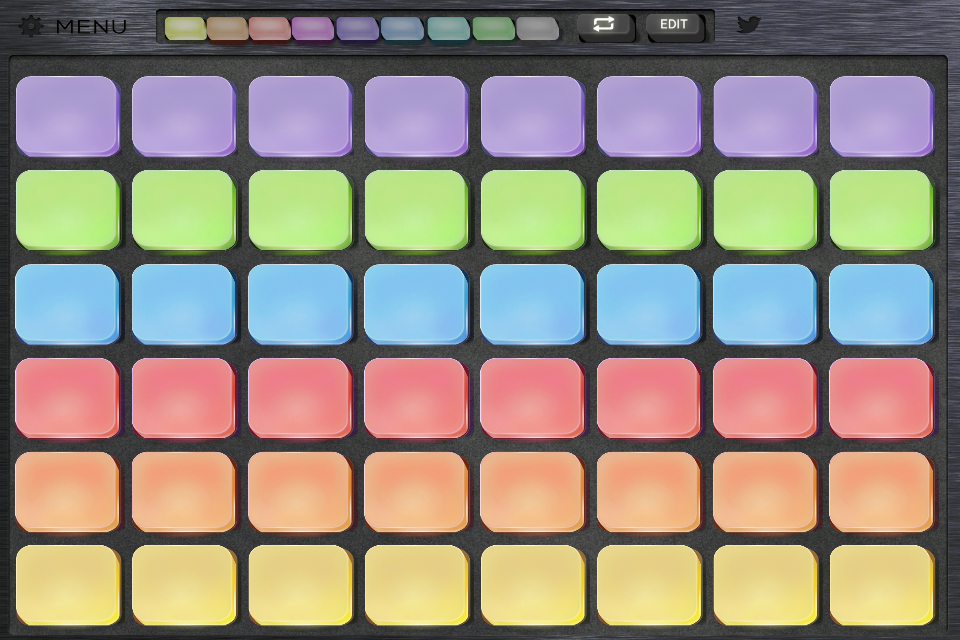Viewport: 960px width, 640px height.
Task: Tap the first purple pad
Action: pyautogui.click(x=67, y=116)
